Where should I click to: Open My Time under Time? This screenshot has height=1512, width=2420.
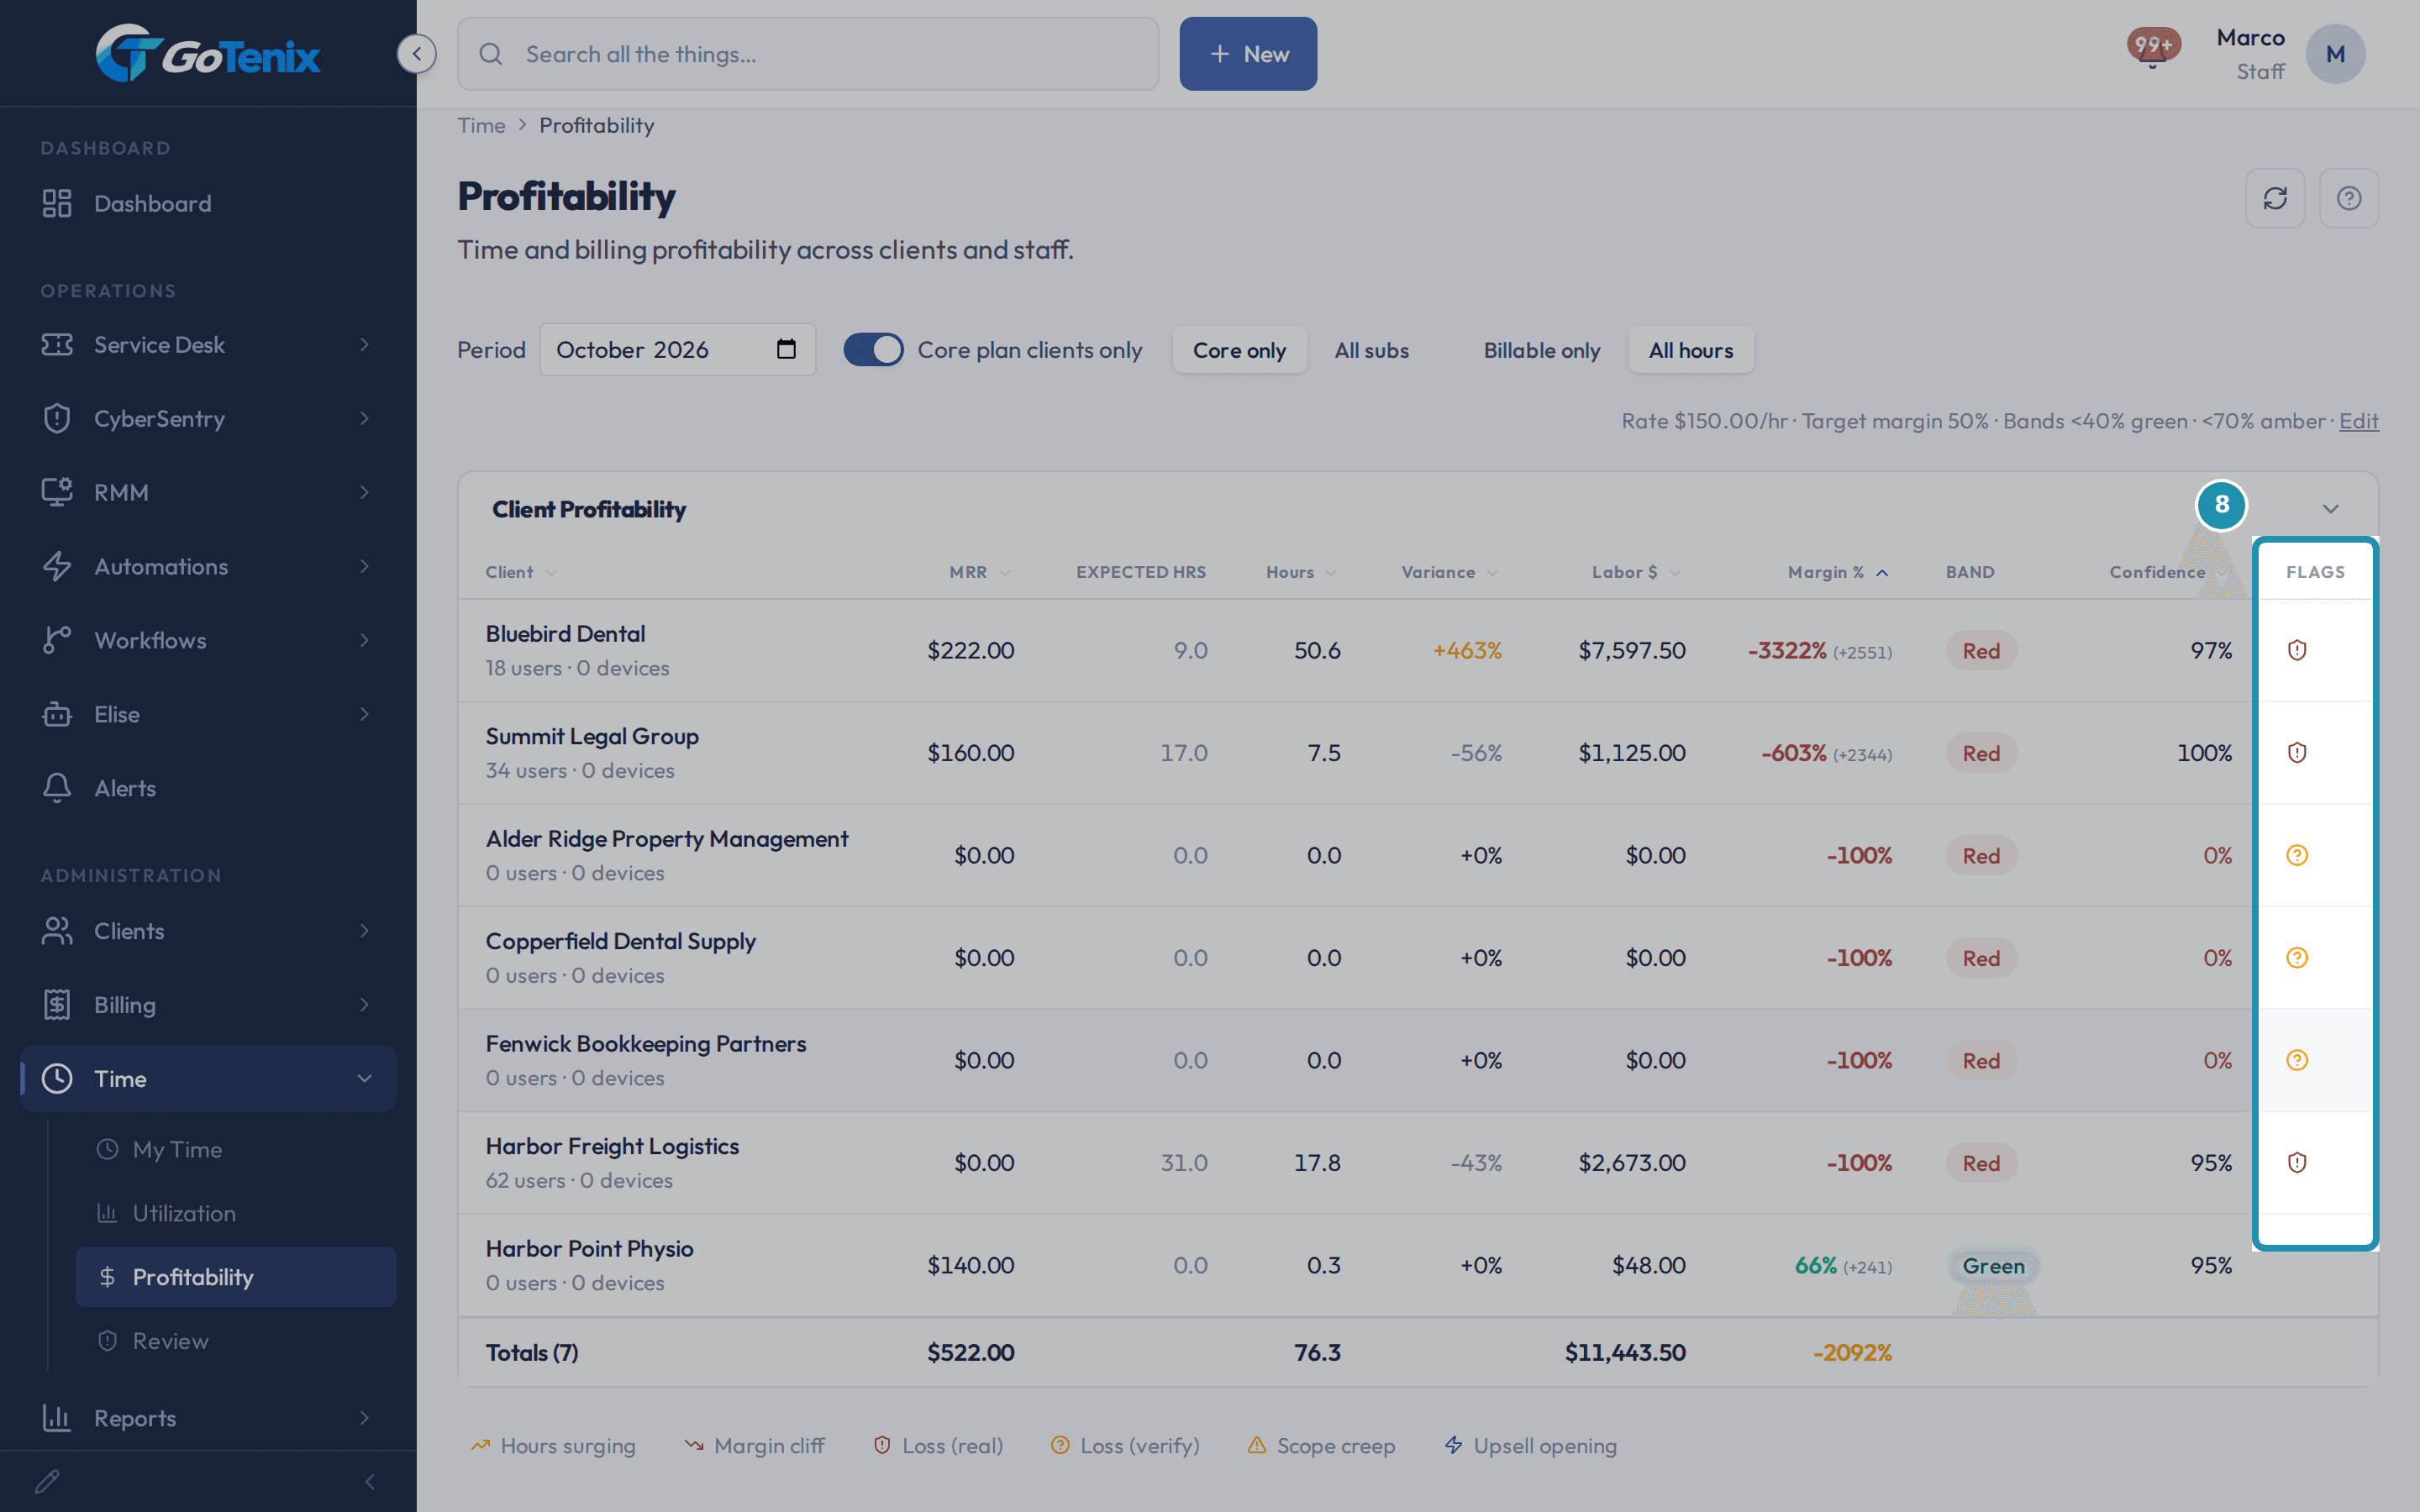[236, 1149]
